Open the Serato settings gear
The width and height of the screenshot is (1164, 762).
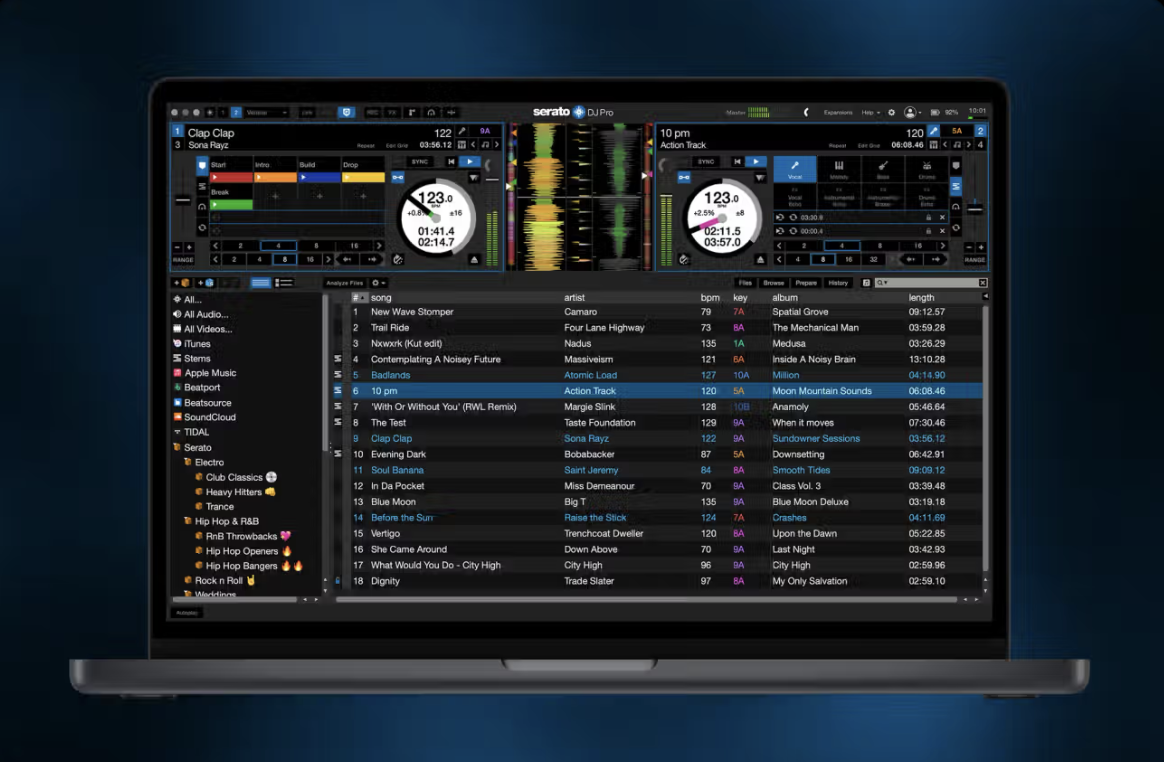(892, 113)
